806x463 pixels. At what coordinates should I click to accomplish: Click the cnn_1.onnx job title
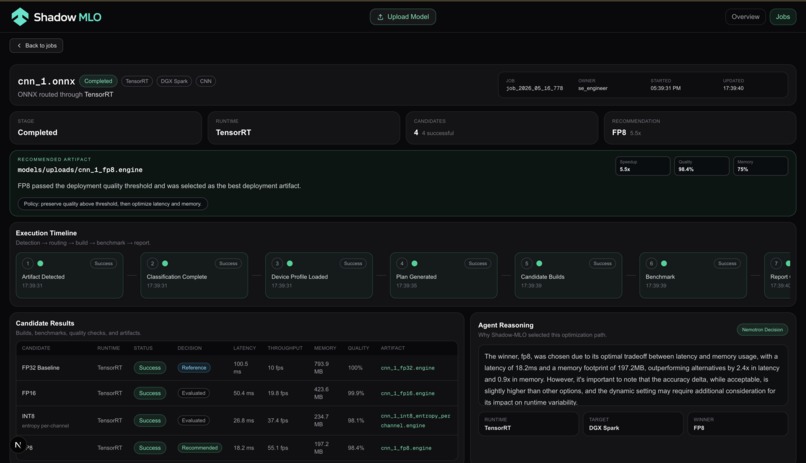46,81
